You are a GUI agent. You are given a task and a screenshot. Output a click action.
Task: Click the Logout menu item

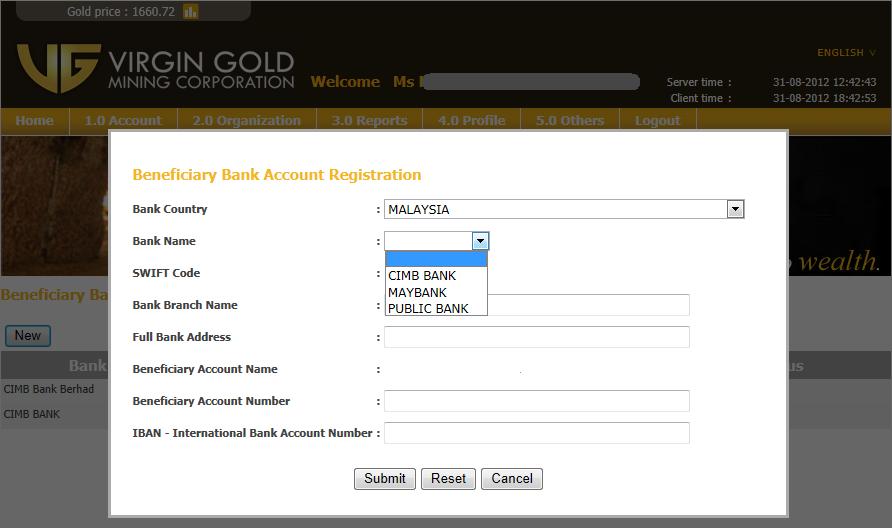click(x=657, y=121)
